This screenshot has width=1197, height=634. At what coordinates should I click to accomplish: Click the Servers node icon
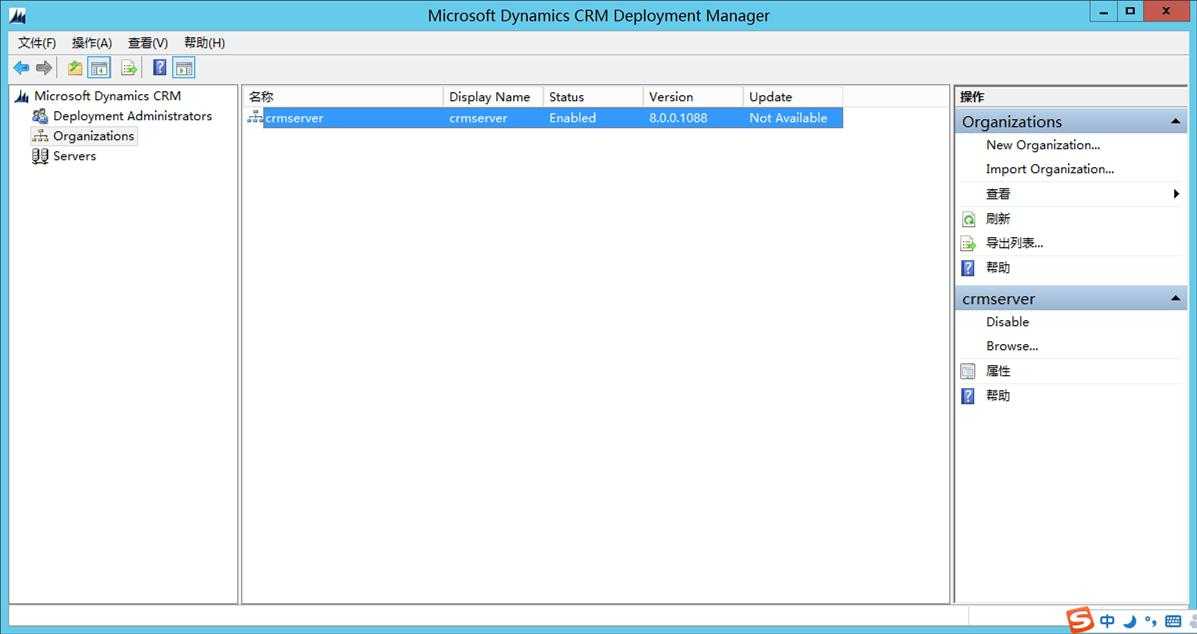(40, 156)
